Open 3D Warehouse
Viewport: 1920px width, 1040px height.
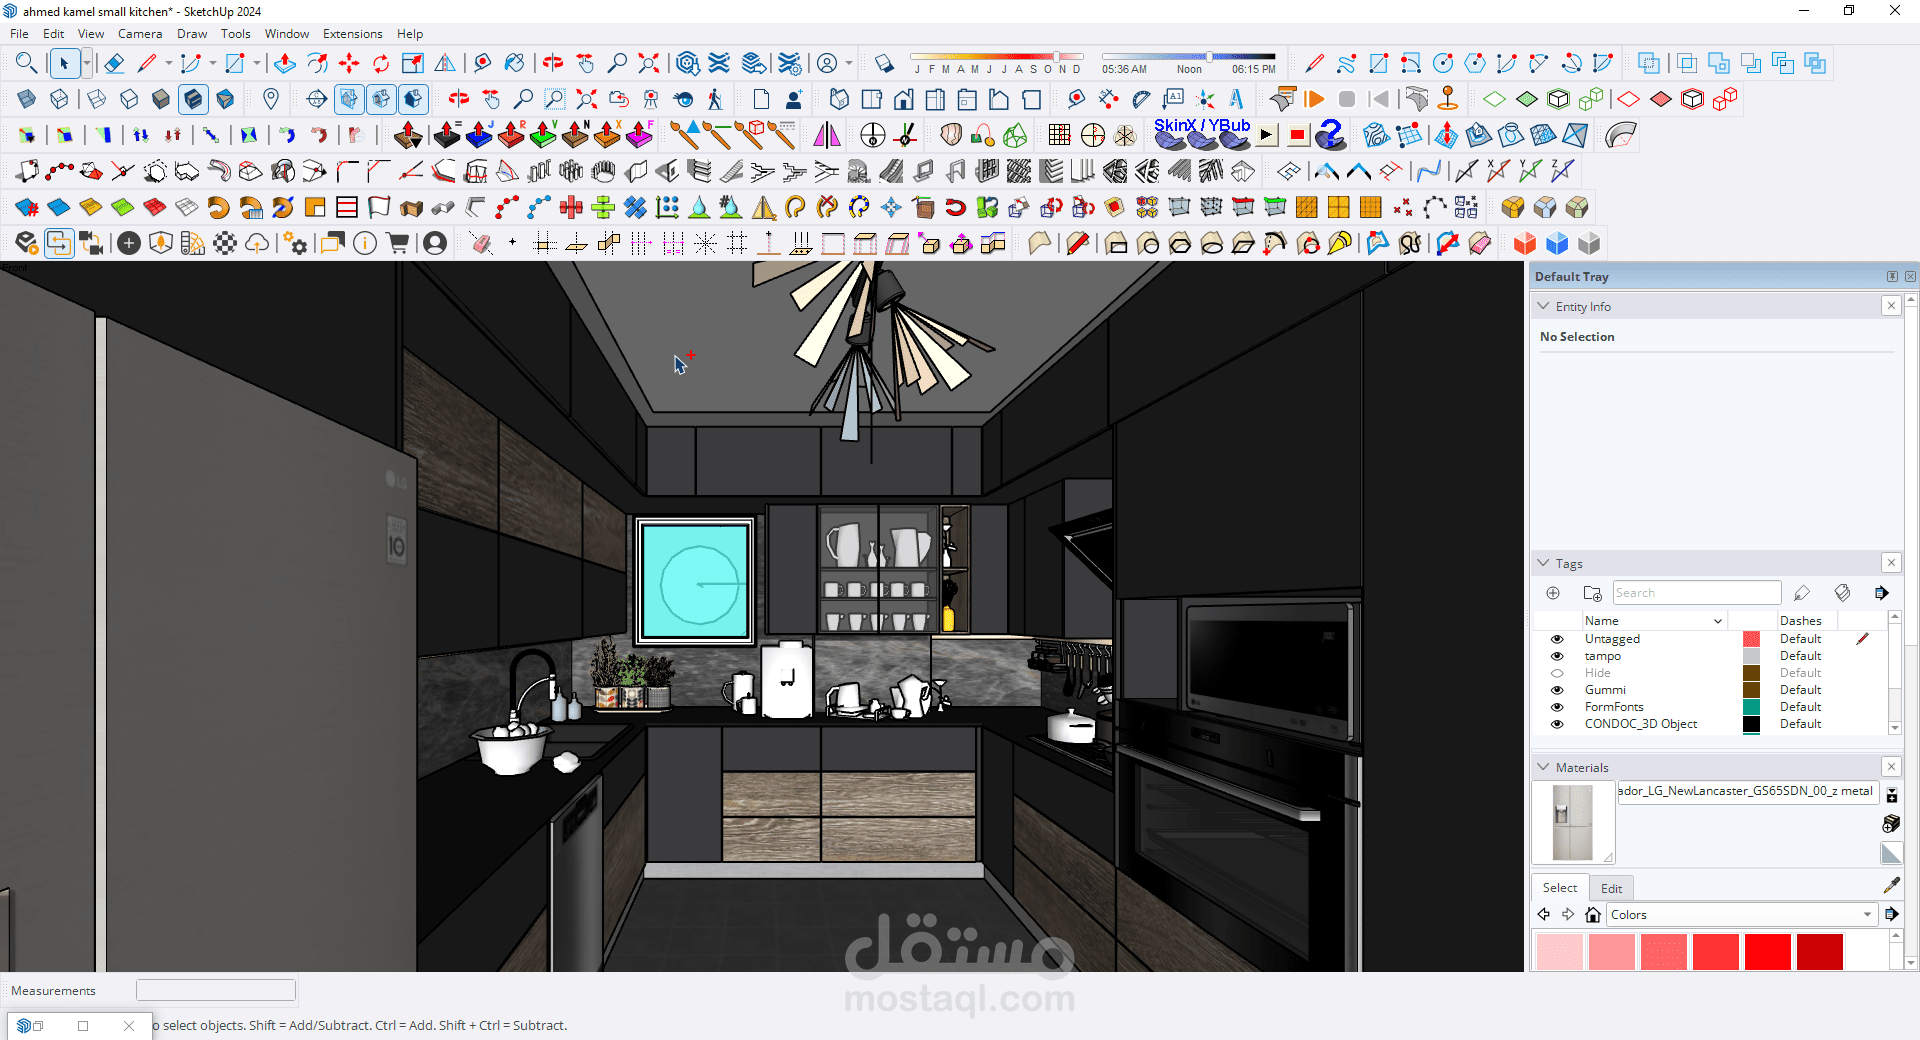click(687, 64)
